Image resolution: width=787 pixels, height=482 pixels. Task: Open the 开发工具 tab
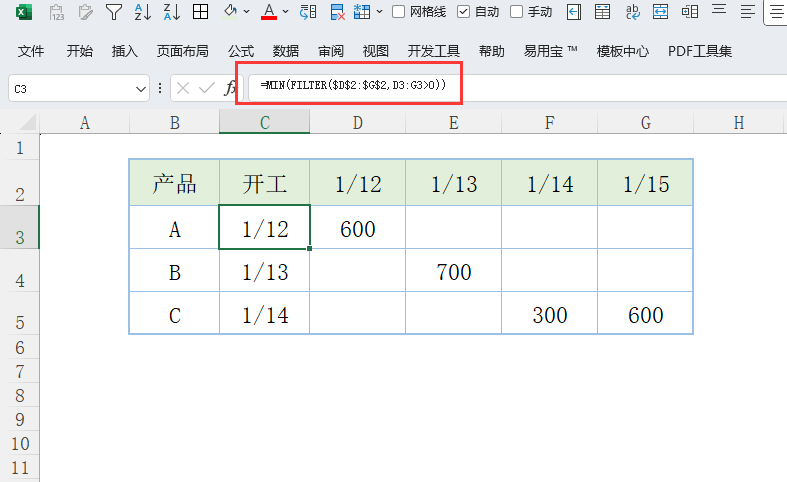click(x=434, y=51)
